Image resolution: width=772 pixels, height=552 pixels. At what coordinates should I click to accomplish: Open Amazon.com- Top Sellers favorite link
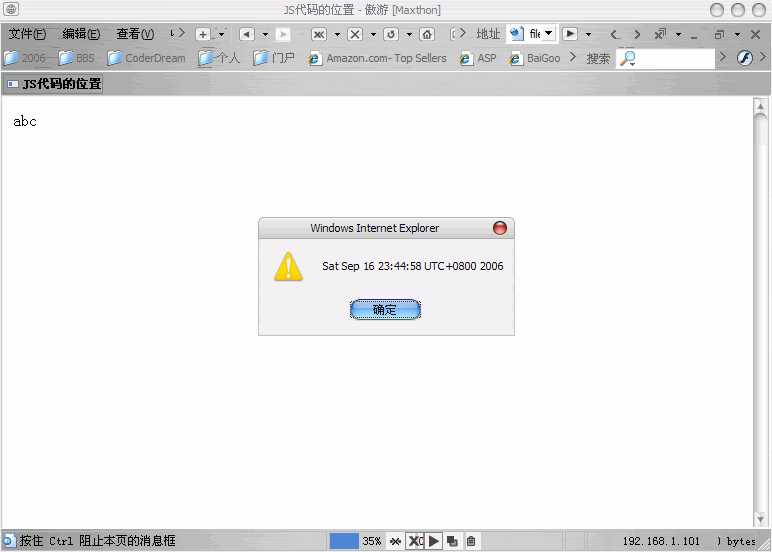(x=377, y=58)
